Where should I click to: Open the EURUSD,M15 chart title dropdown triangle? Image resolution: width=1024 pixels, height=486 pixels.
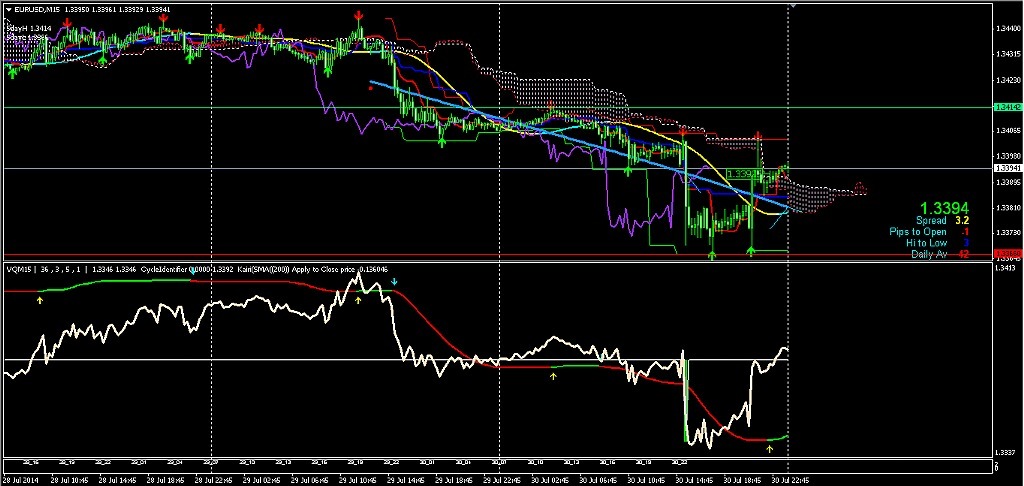coord(7,10)
